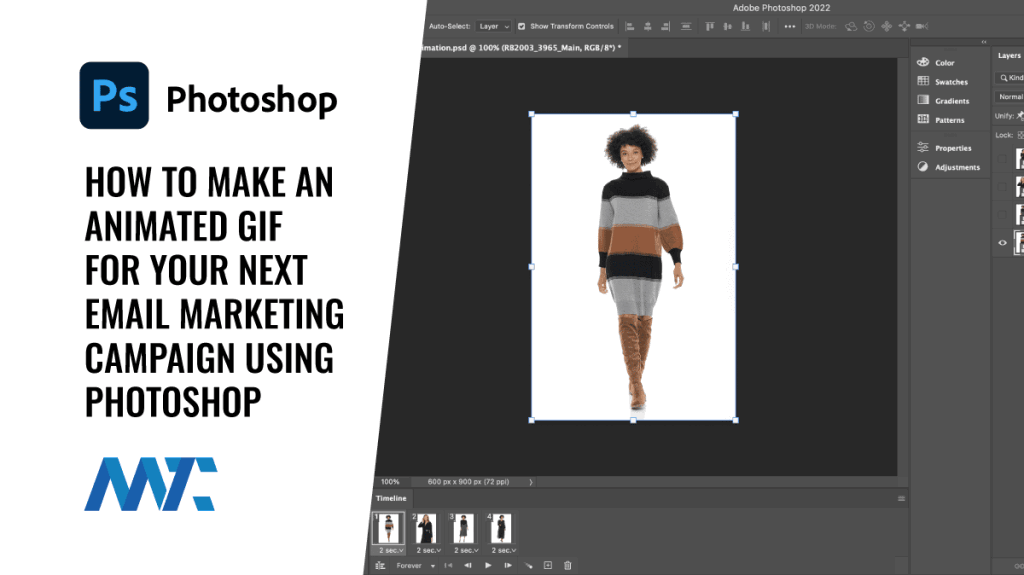Click the 100% zoom level field
This screenshot has width=1024, height=575.
click(391, 482)
